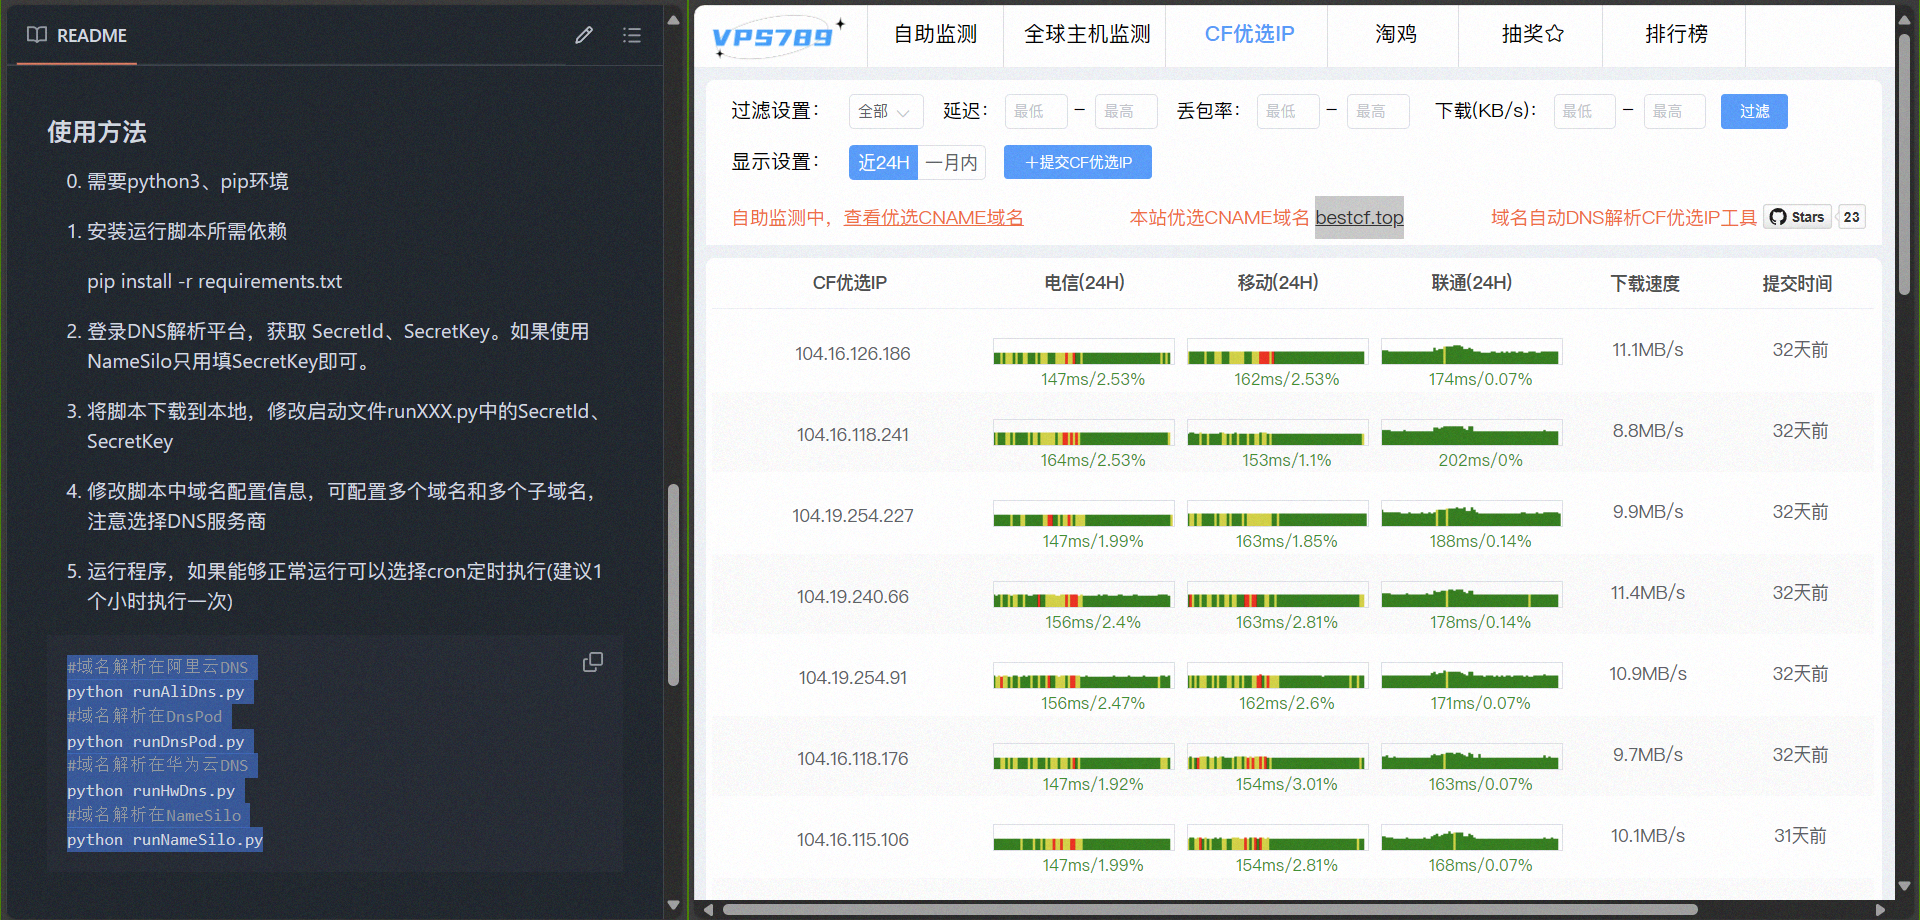This screenshot has height=920, width=1920.
Task: Open the 排行榜 menu item
Action: point(1676,34)
